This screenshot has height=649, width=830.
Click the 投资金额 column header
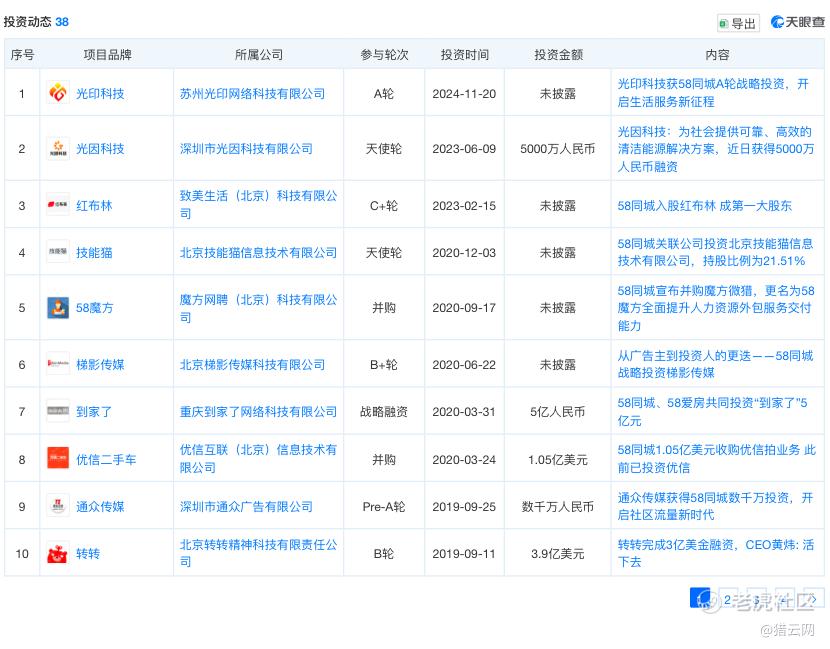click(558, 55)
